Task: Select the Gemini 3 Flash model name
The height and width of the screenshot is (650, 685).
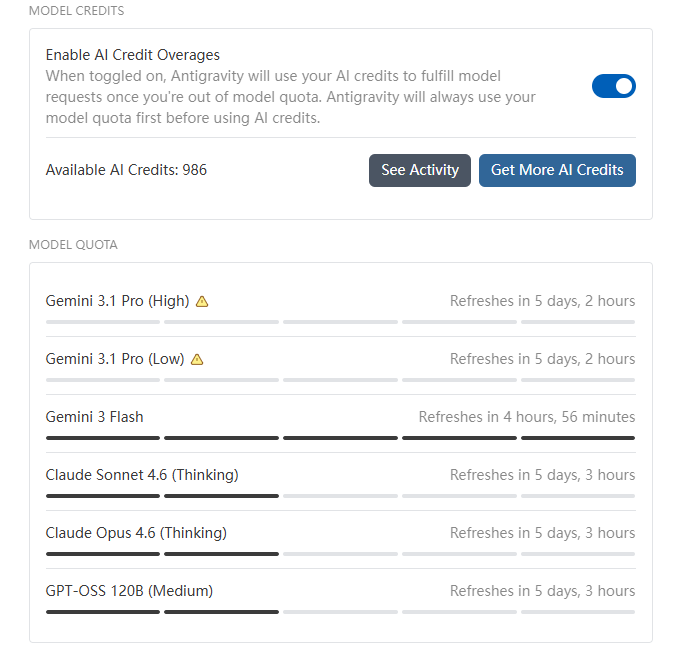Action: (94, 417)
